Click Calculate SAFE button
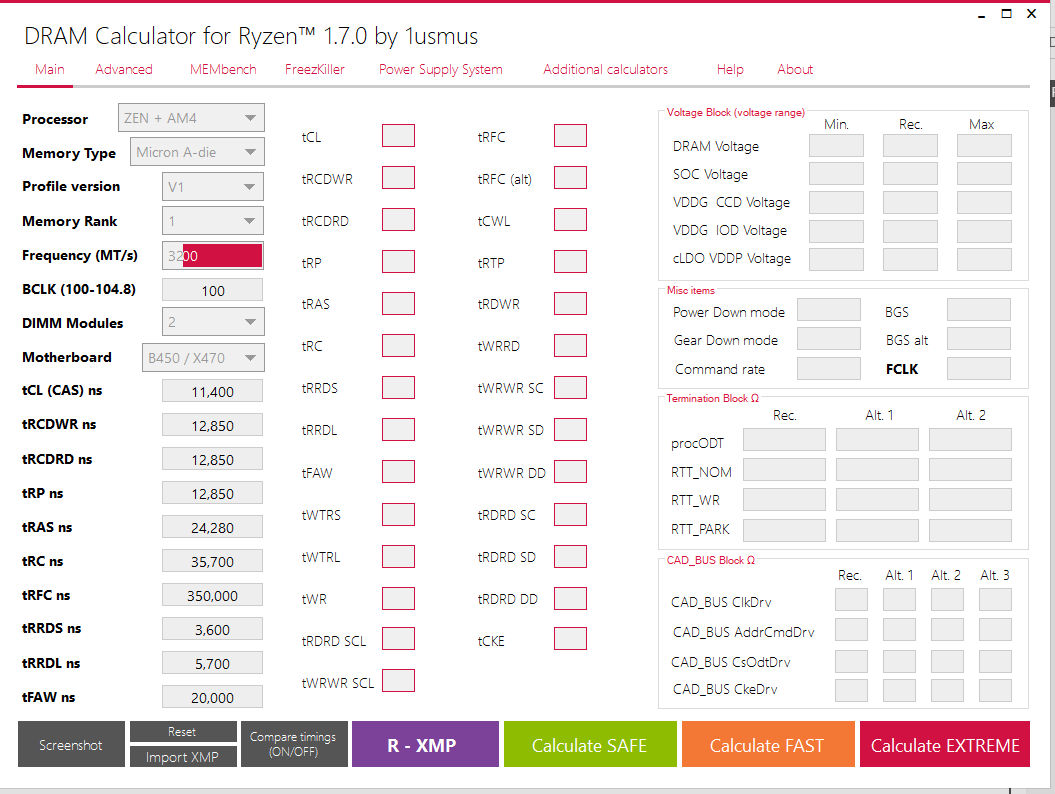The width and height of the screenshot is (1055, 794). point(590,744)
